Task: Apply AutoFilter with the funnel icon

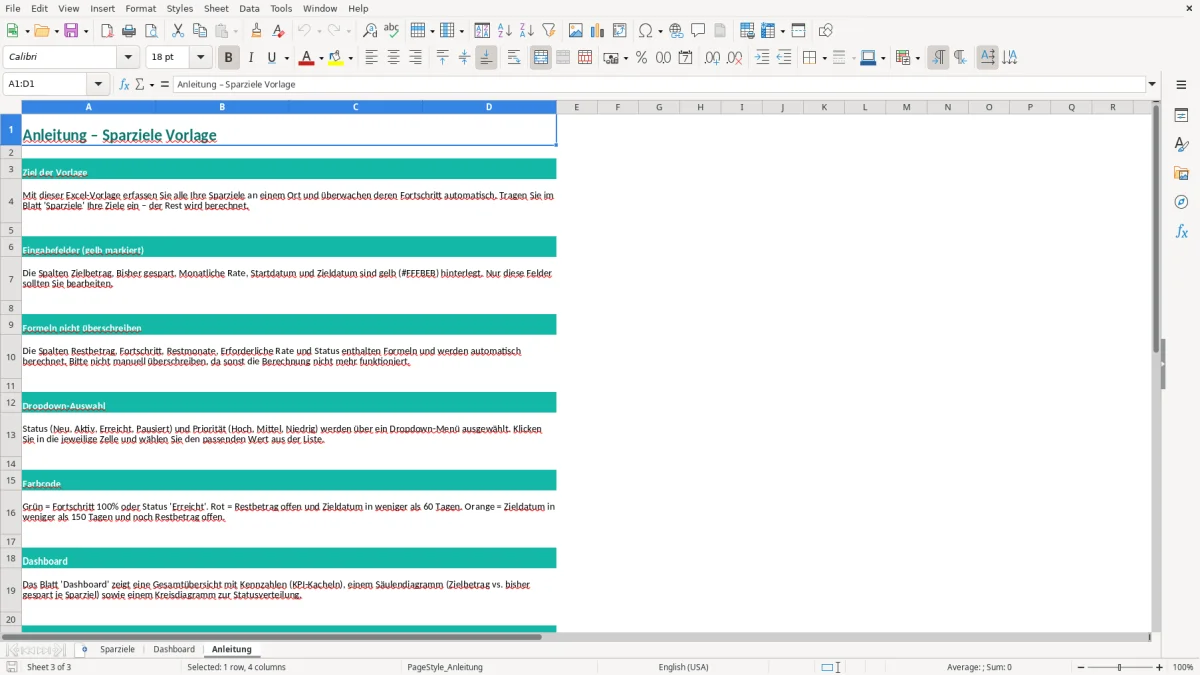Action: (548, 31)
